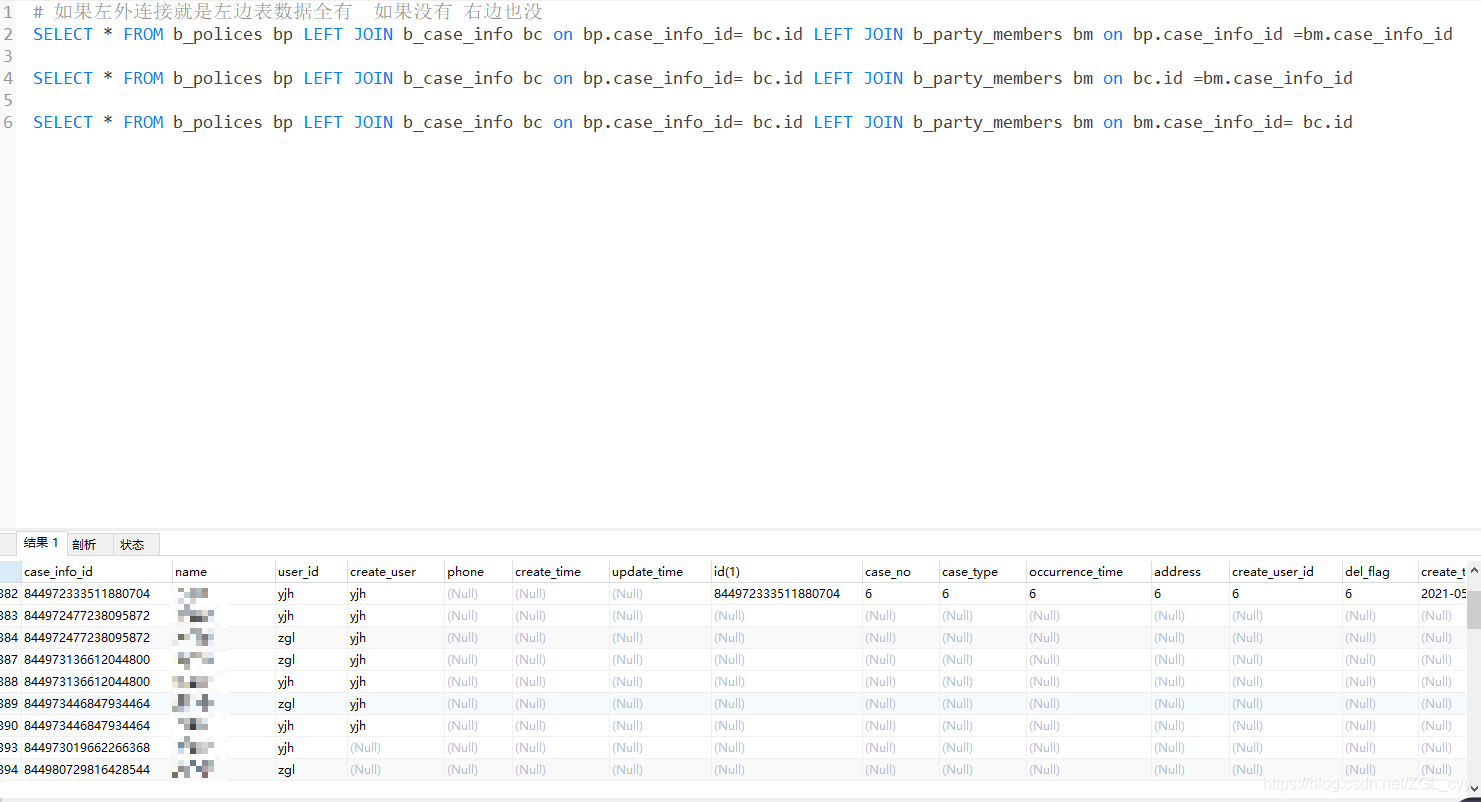Click the SELECT keyword on line 4
This screenshot has height=802, width=1481.
tap(63, 78)
